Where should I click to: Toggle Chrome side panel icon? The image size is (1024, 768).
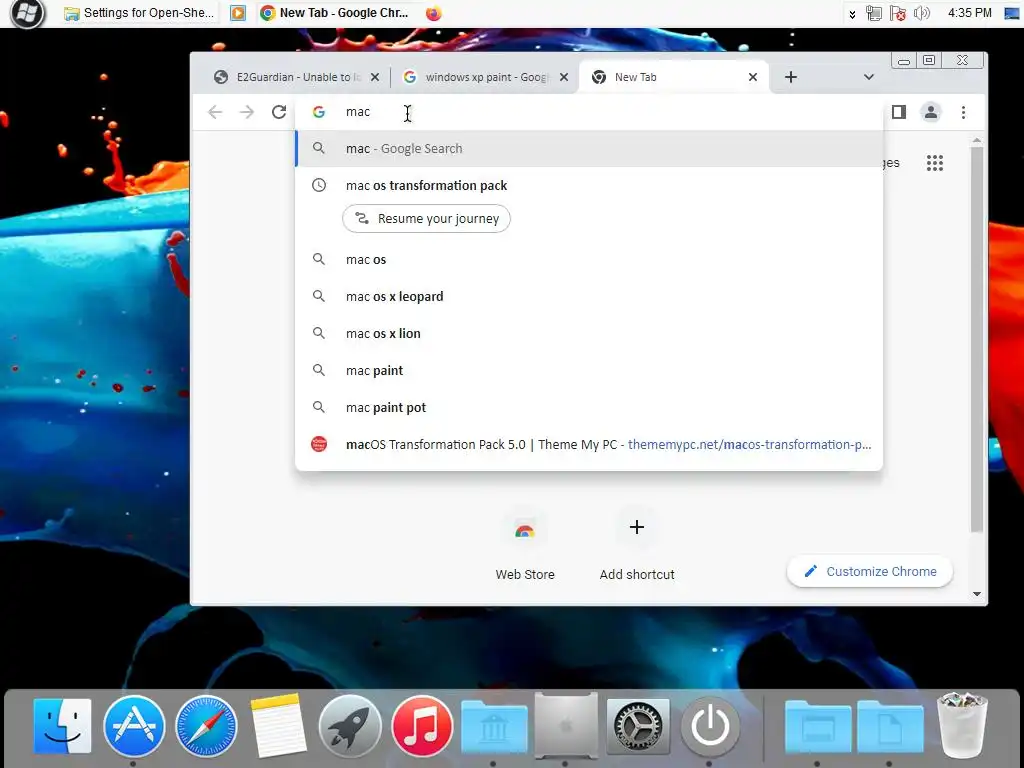(899, 112)
